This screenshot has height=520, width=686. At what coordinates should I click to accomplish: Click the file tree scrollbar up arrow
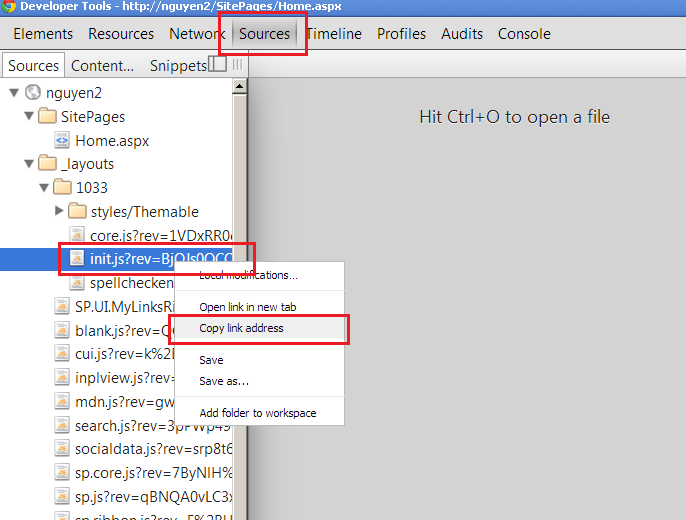[x=240, y=87]
